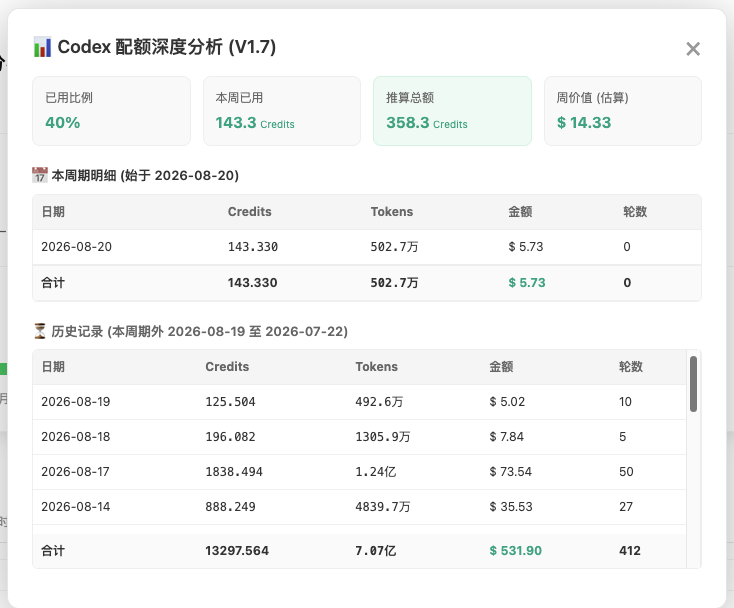
Task: Click the bar chart icon beside Codex title
Action: pos(43,47)
